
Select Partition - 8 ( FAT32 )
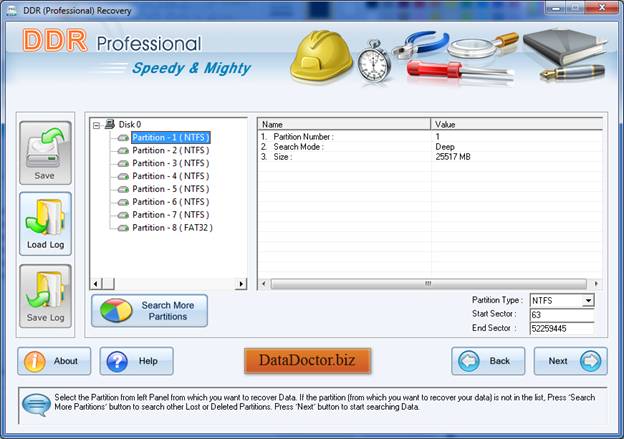[x=172, y=228]
